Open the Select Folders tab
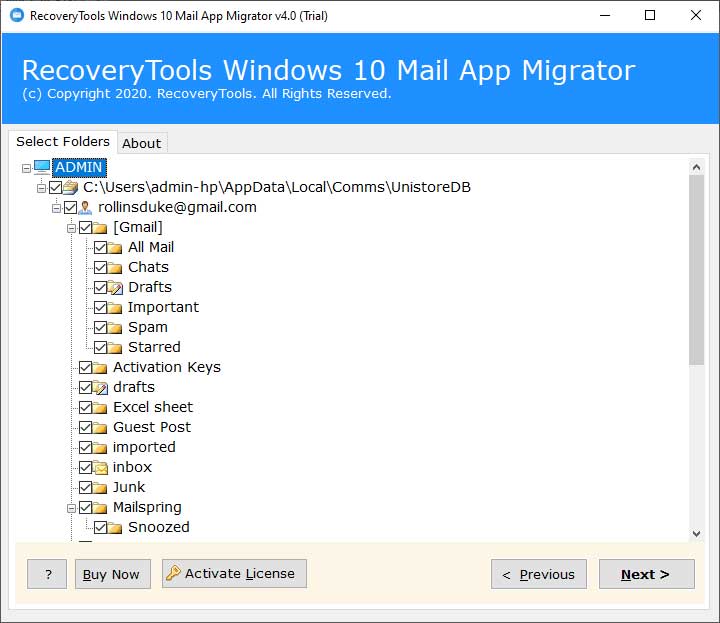720x623 pixels. point(63,142)
